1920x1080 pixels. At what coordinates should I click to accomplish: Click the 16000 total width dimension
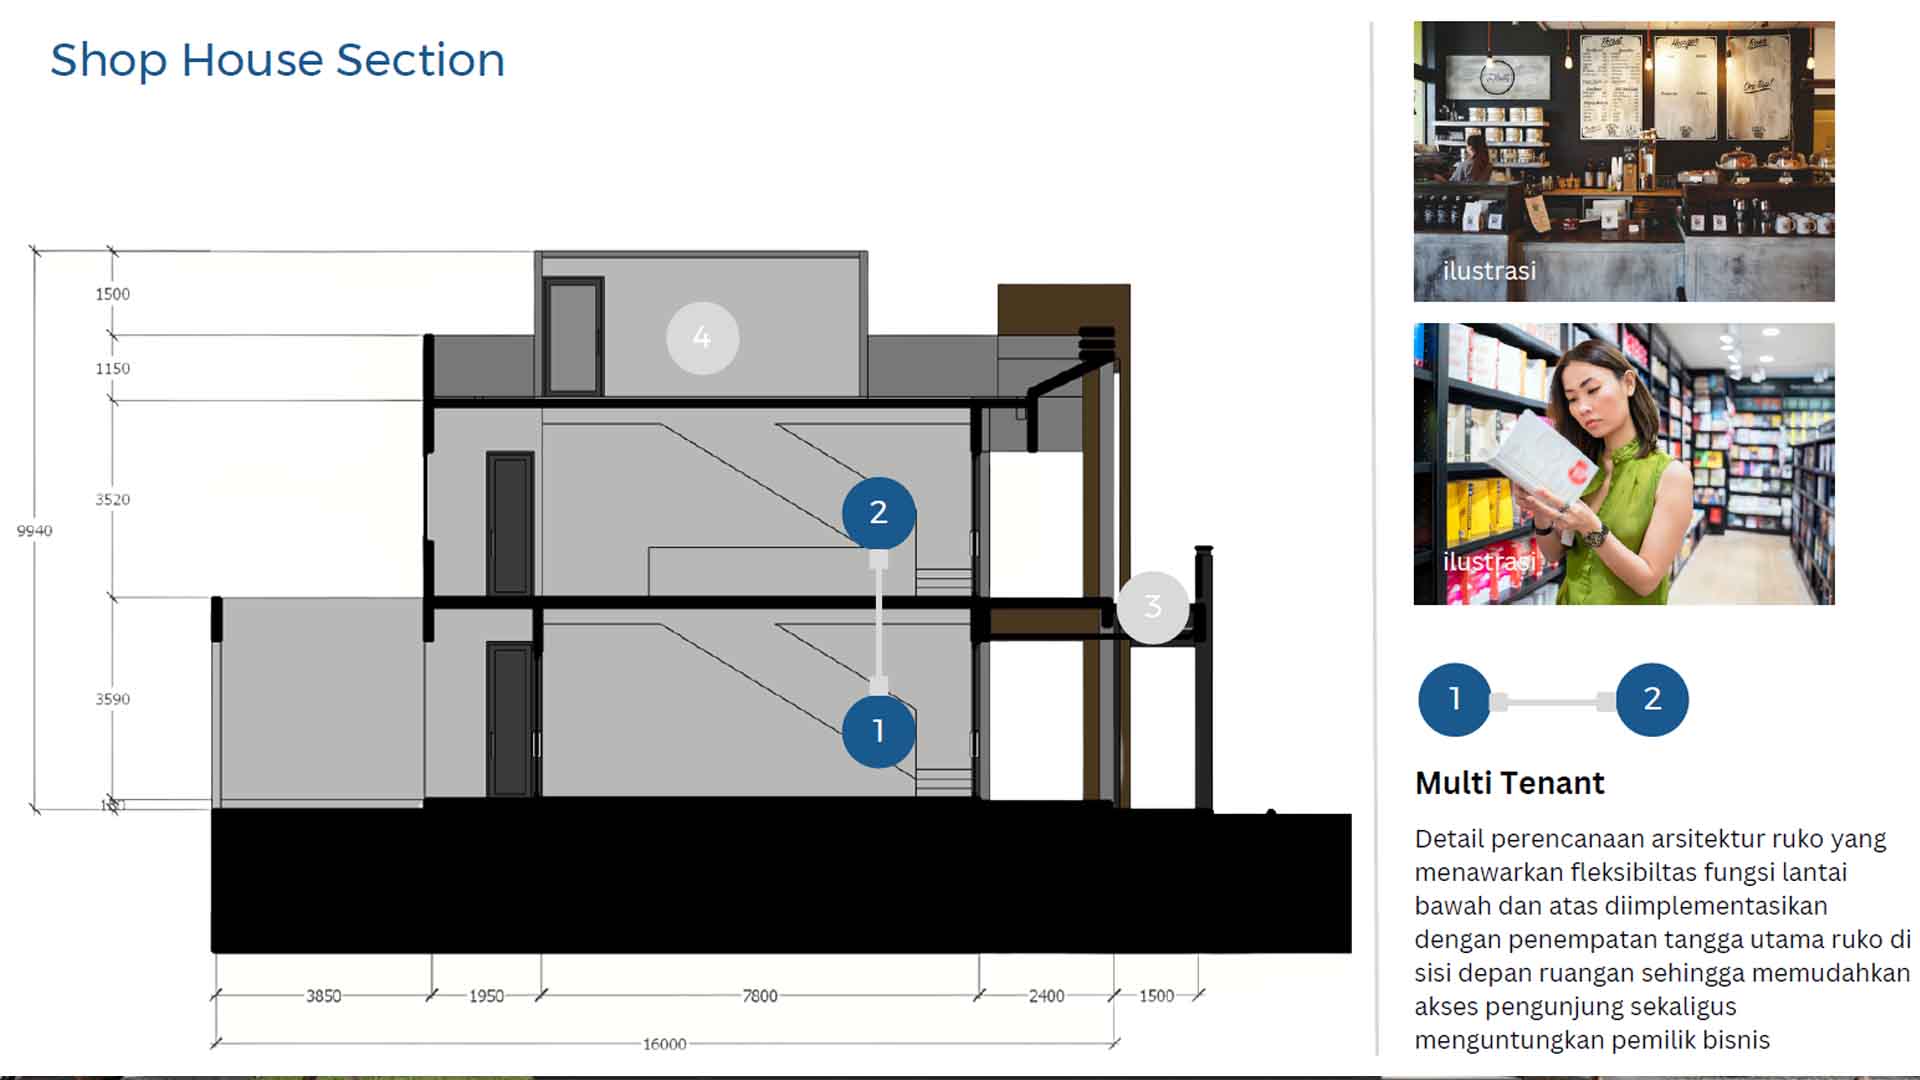click(x=664, y=1044)
